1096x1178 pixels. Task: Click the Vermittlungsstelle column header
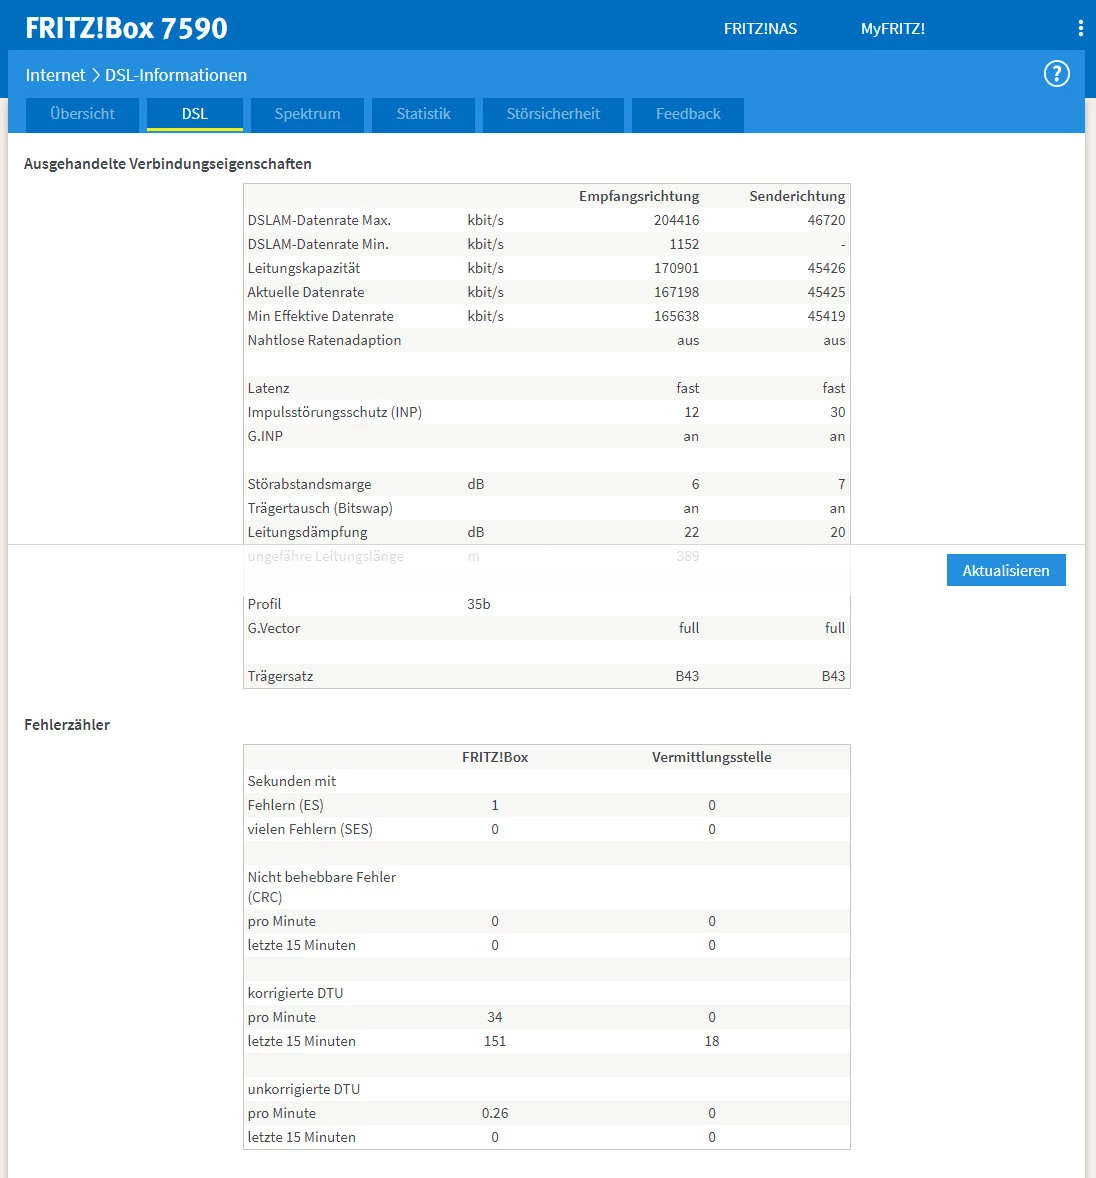[711, 757]
